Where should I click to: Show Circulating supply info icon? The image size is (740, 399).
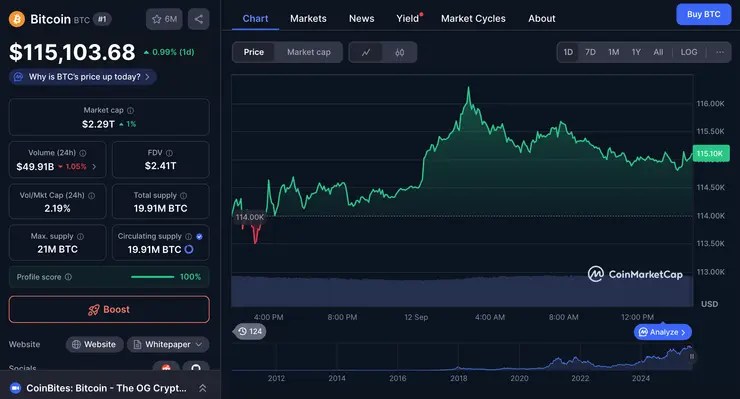pos(188,236)
